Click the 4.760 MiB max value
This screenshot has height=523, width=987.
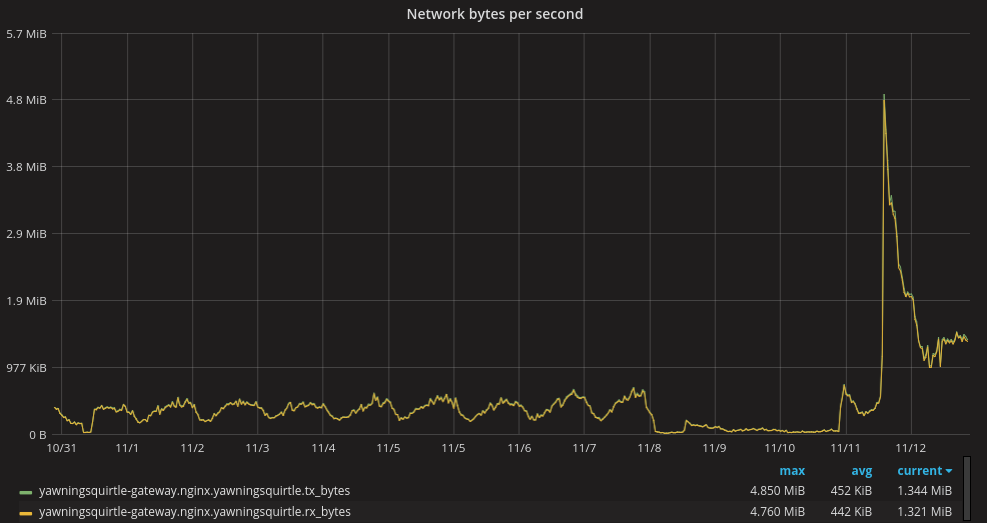777,512
